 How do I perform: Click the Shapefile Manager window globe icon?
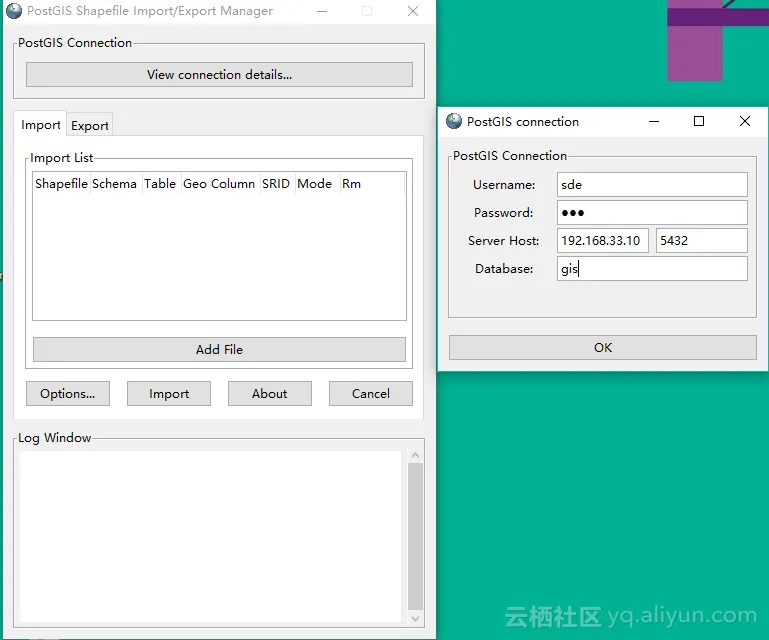14,10
